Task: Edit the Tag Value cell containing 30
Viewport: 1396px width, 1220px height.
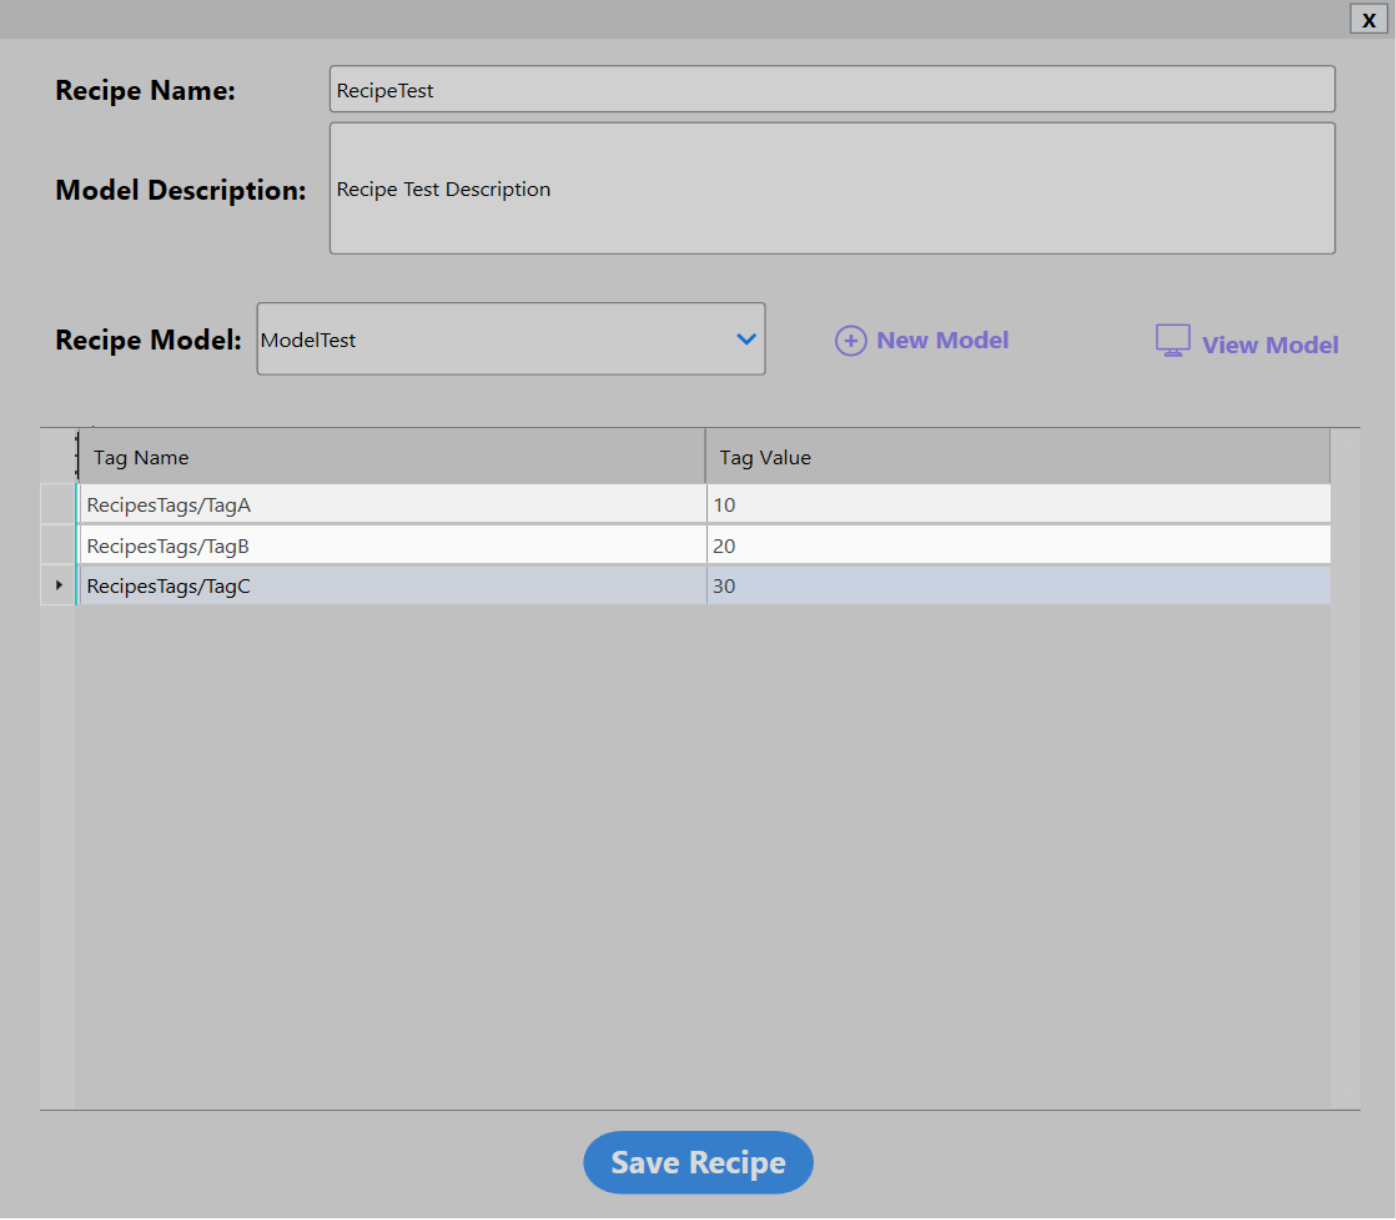Action: click(1016, 586)
